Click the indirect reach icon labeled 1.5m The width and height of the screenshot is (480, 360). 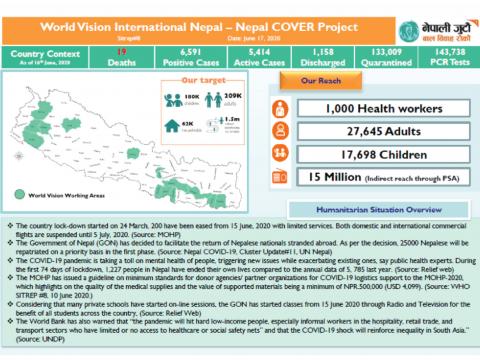tap(215, 125)
